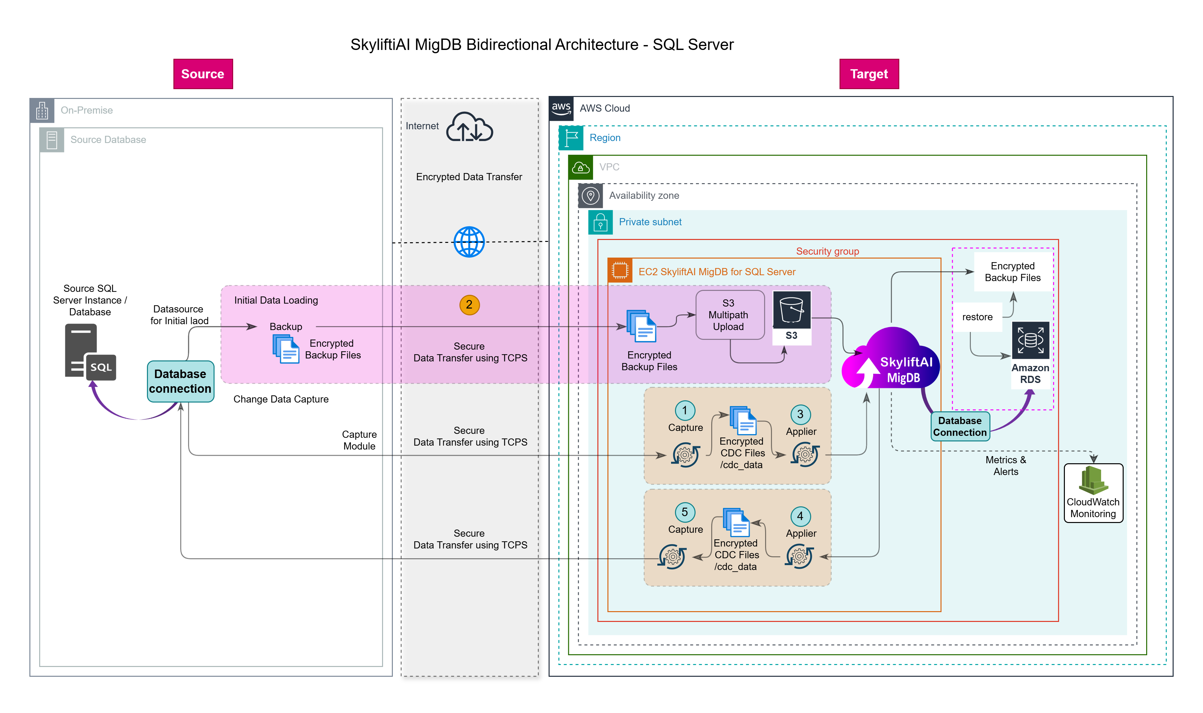Click the diagram title text
This screenshot has height=713, width=1203.
tap(542, 45)
